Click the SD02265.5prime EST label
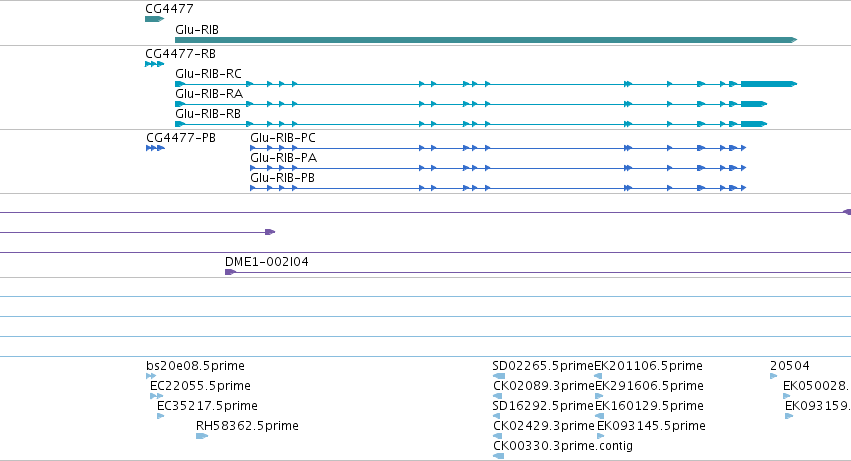Screen dimensions: 851x461 pos(543,366)
